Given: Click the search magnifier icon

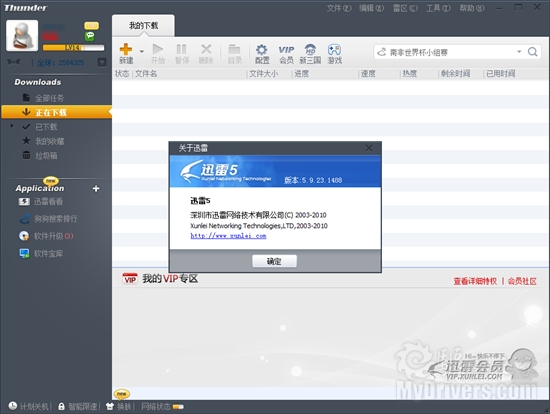Looking at the screenshot, I should [532, 52].
